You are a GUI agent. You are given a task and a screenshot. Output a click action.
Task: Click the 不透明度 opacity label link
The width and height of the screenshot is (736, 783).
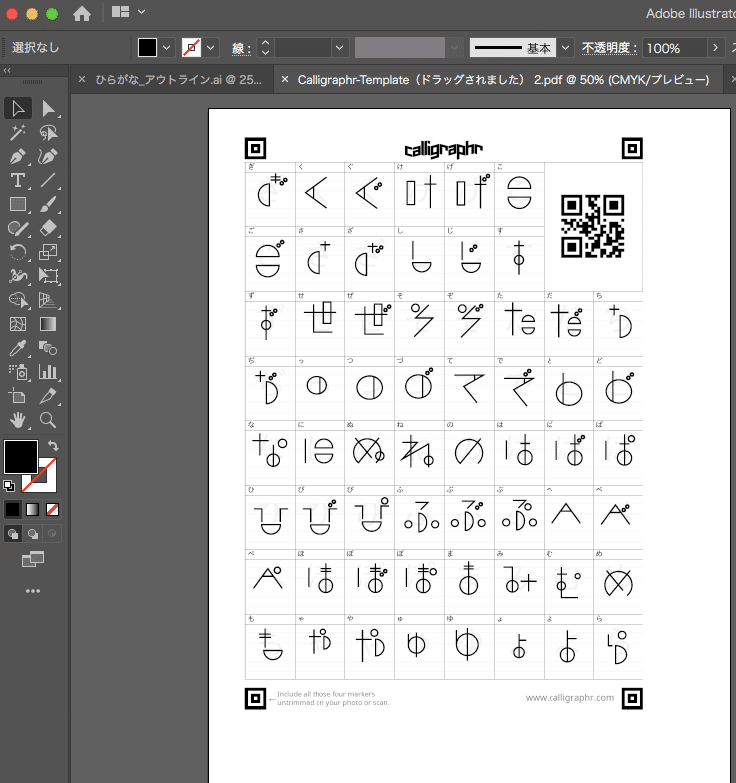(x=610, y=48)
